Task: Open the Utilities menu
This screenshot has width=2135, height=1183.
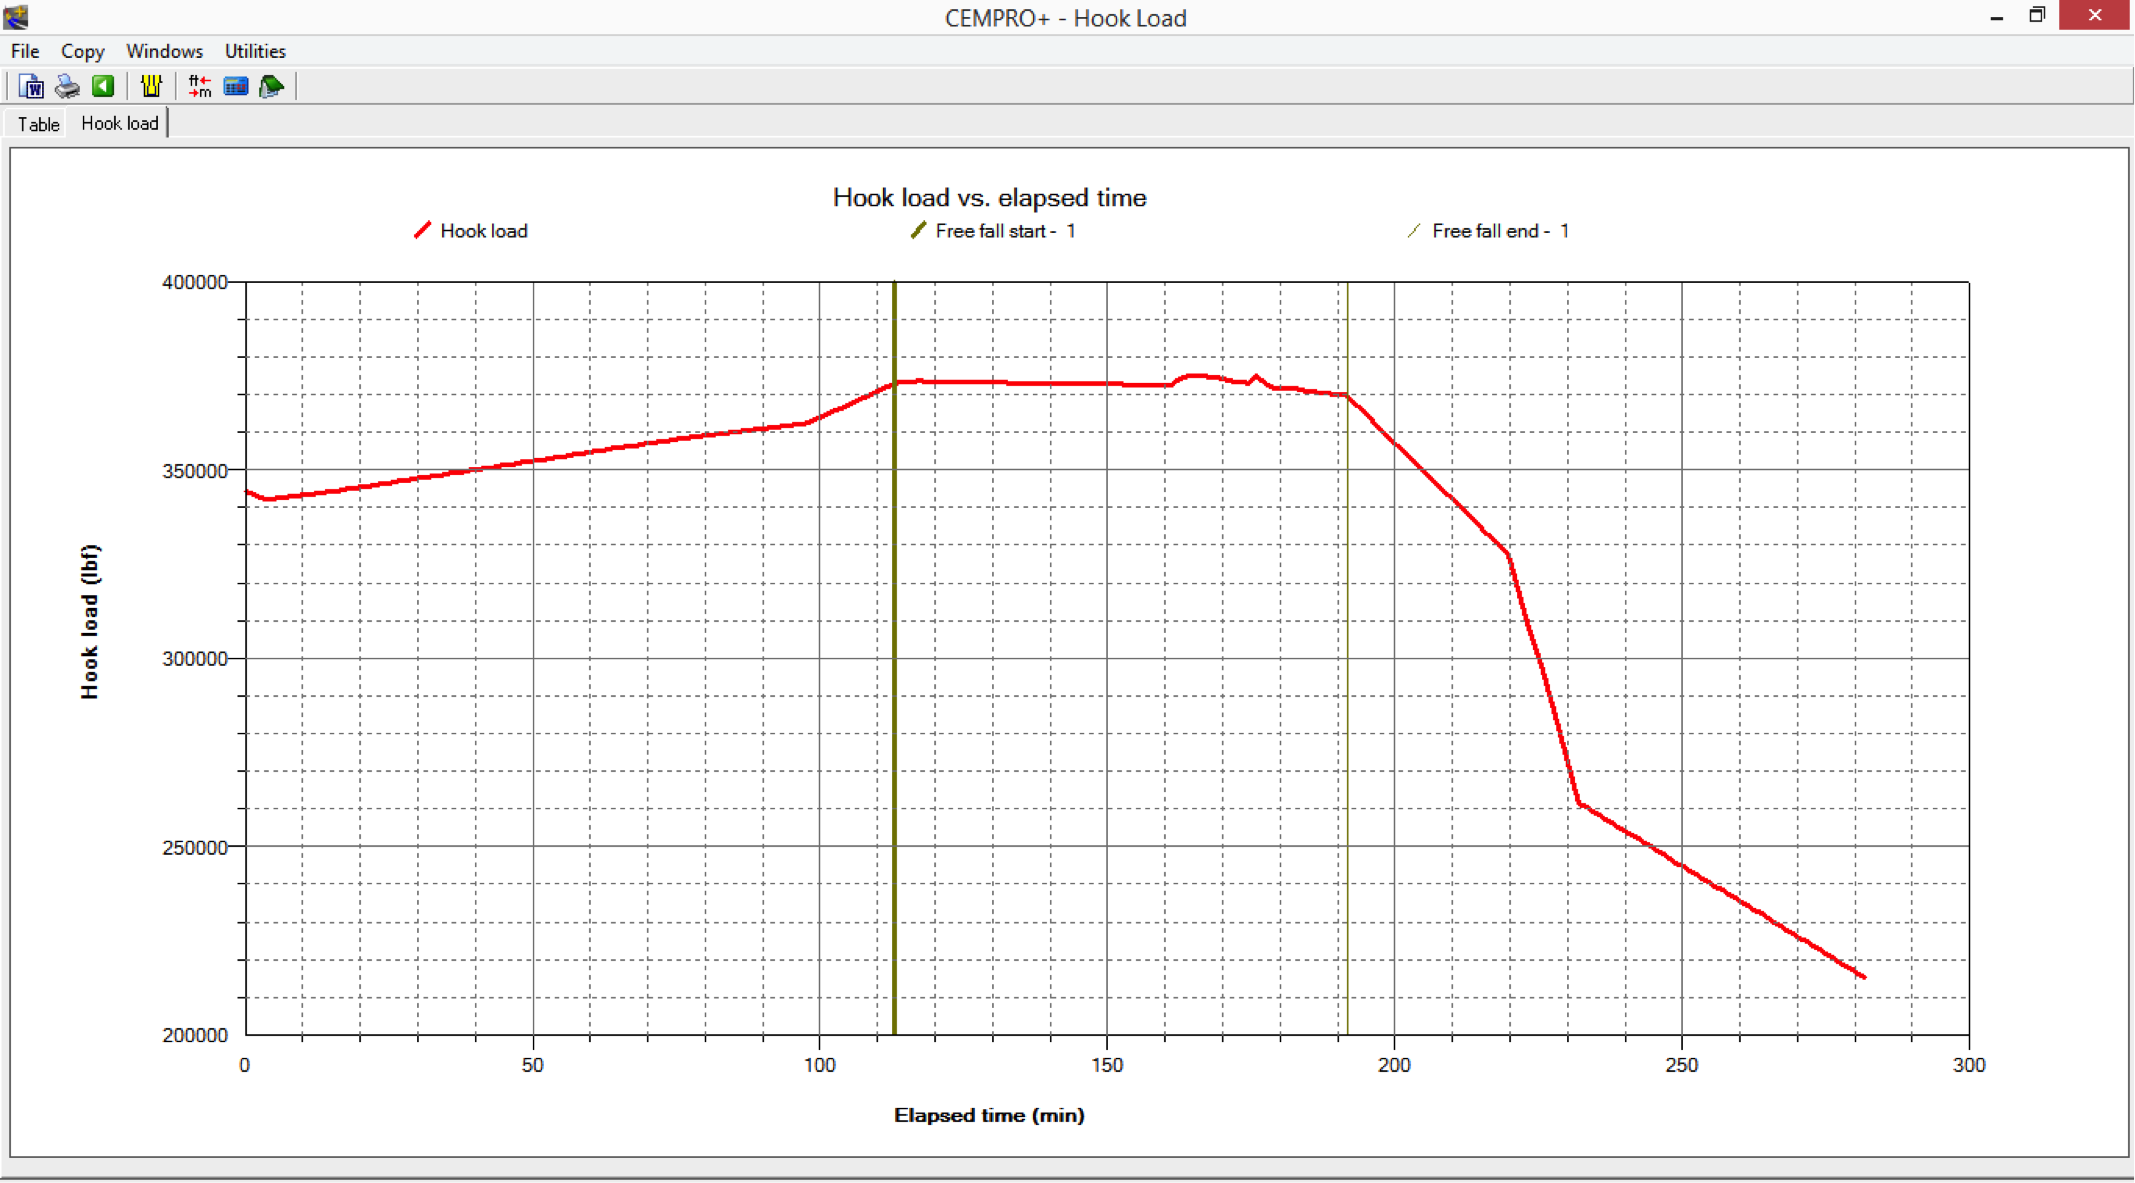Action: 255,51
